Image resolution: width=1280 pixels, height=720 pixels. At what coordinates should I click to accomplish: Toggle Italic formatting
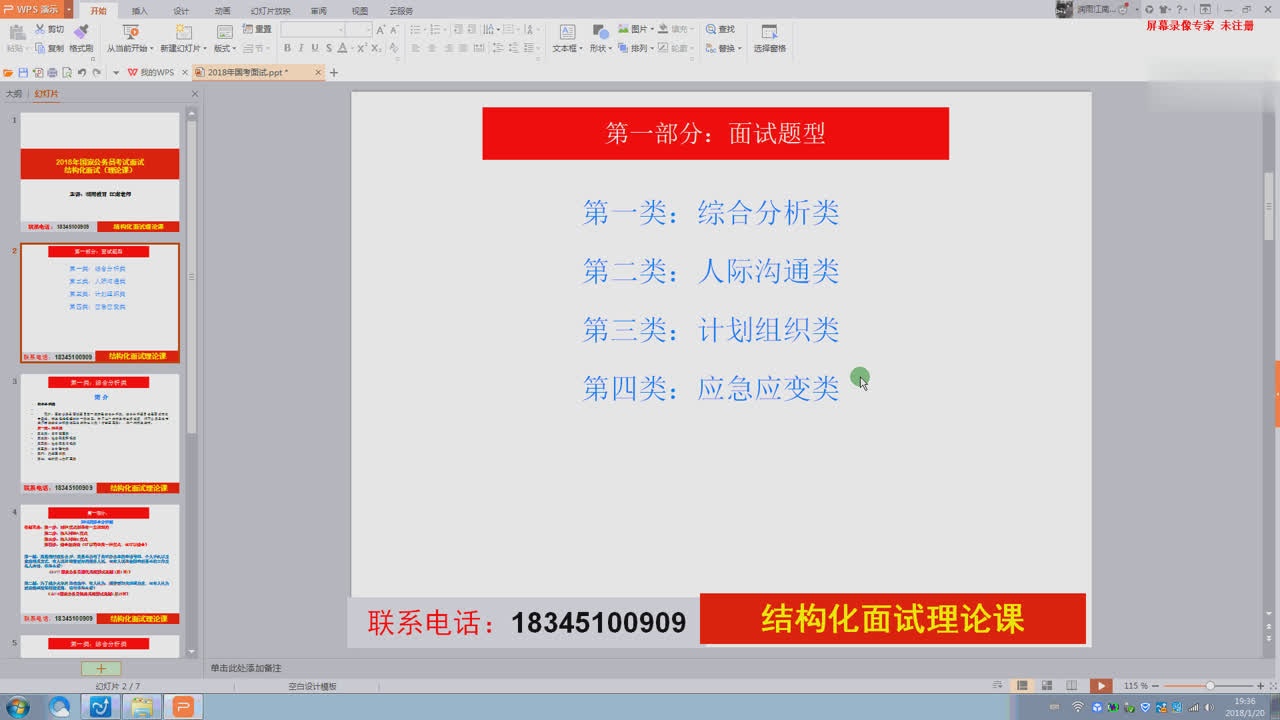point(301,48)
